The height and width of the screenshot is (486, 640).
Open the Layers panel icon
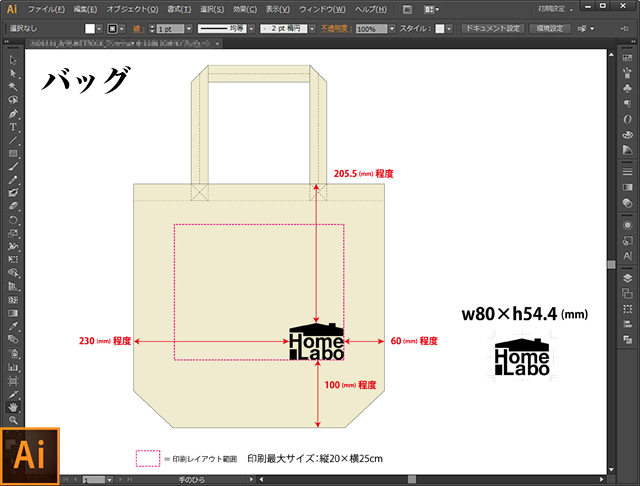[x=627, y=278]
